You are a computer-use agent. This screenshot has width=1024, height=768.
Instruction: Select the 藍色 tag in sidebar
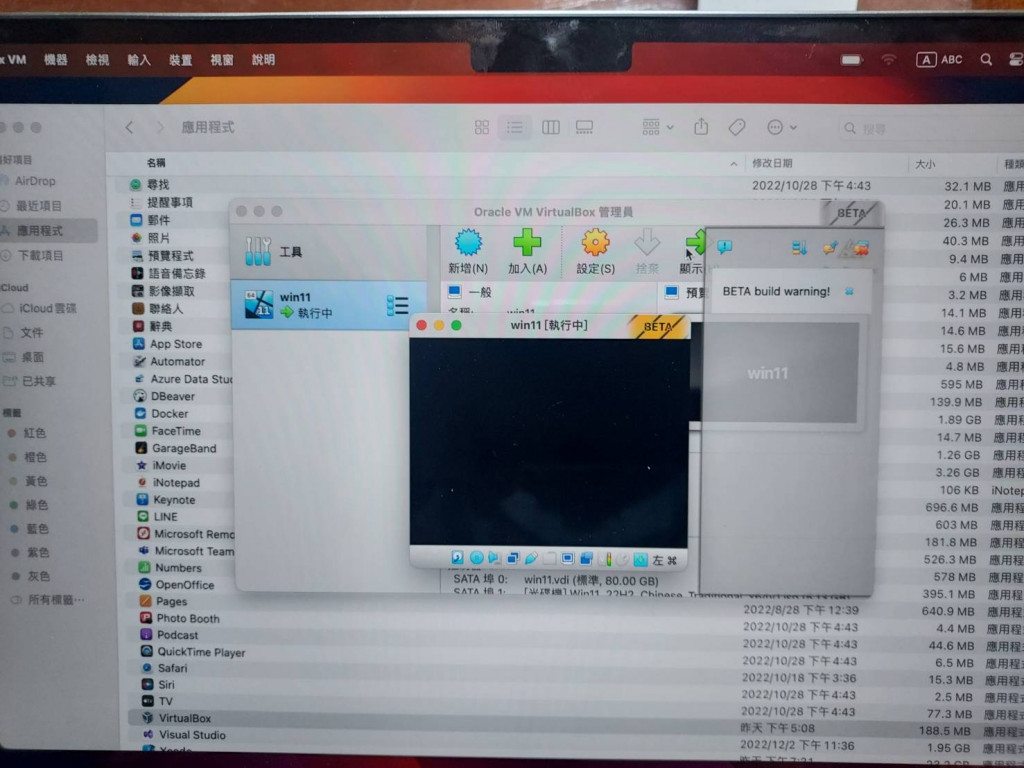click(37, 528)
